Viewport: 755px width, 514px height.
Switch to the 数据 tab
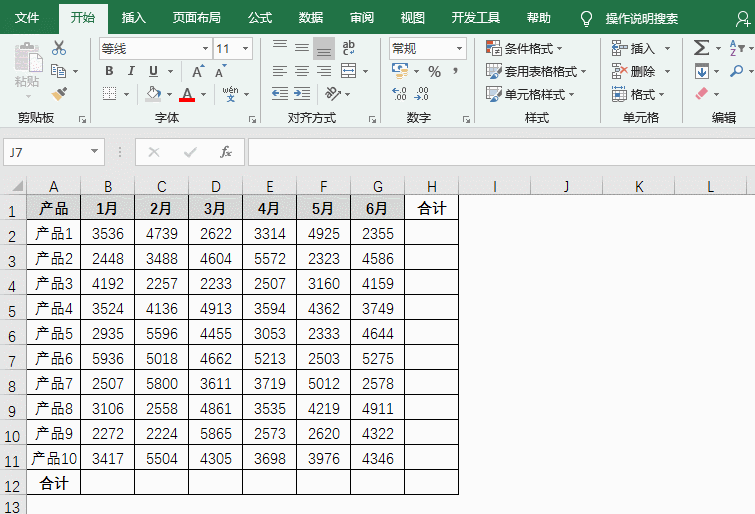tap(311, 18)
